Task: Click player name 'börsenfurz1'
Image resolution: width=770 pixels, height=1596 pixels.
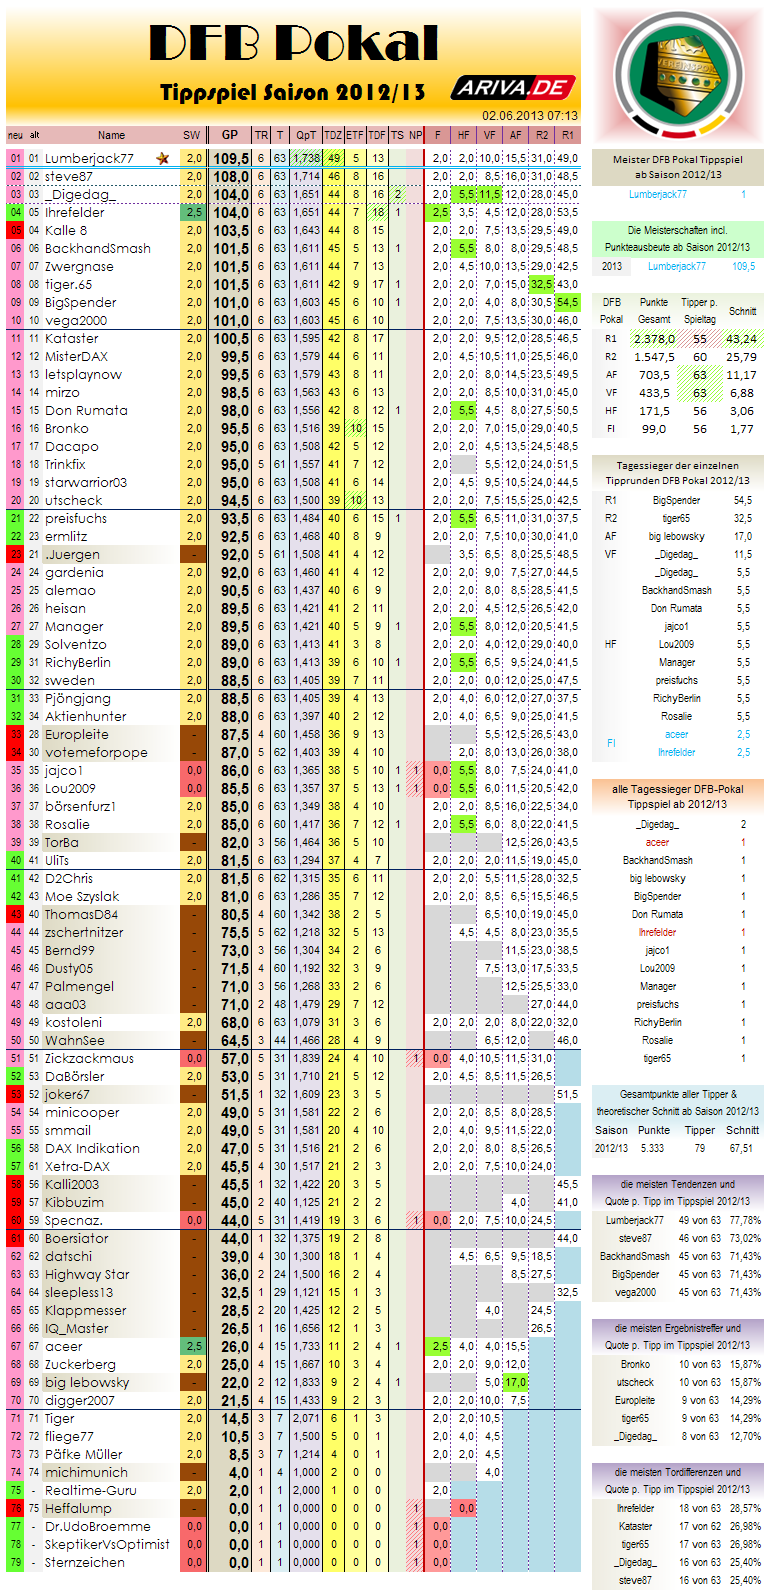Action: coord(80,806)
